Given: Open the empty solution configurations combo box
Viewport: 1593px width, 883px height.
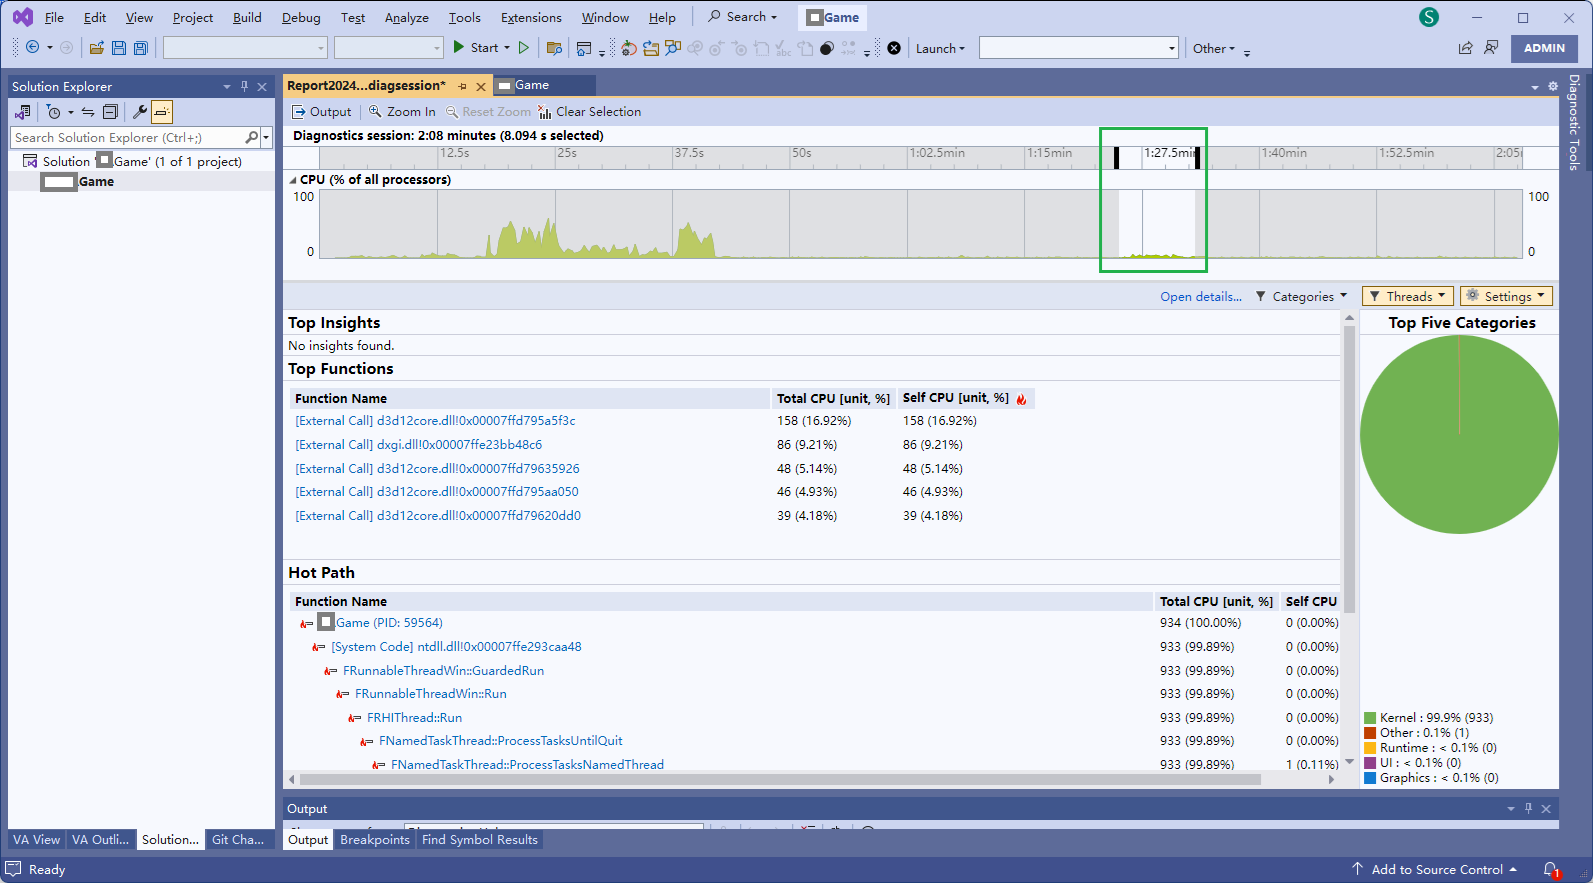Looking at the screenshot, I should click(x=245, y=48).
